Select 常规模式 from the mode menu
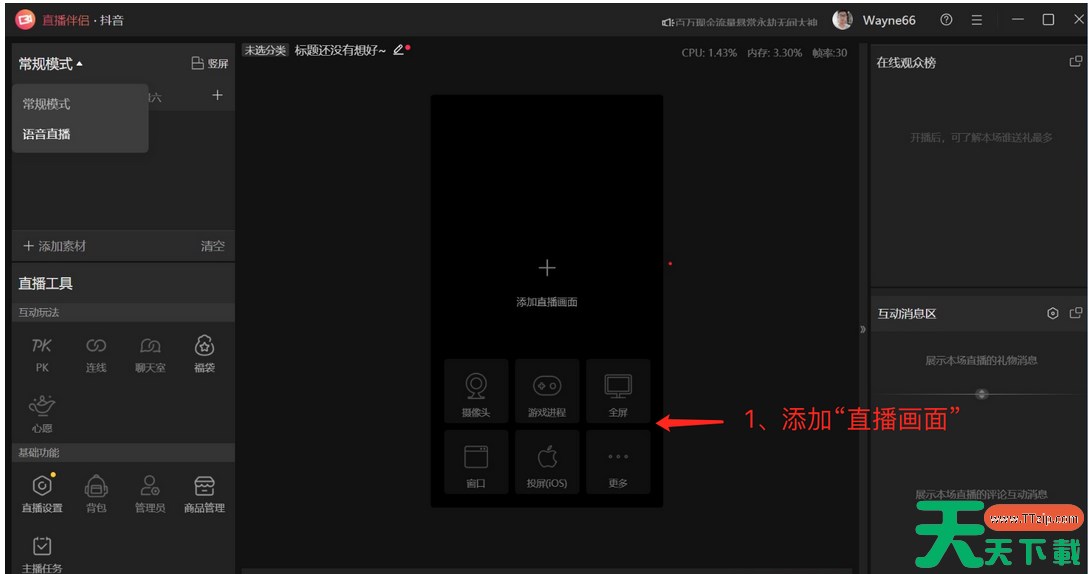This screenshot has height=574, width=1088. pos(46,104)
